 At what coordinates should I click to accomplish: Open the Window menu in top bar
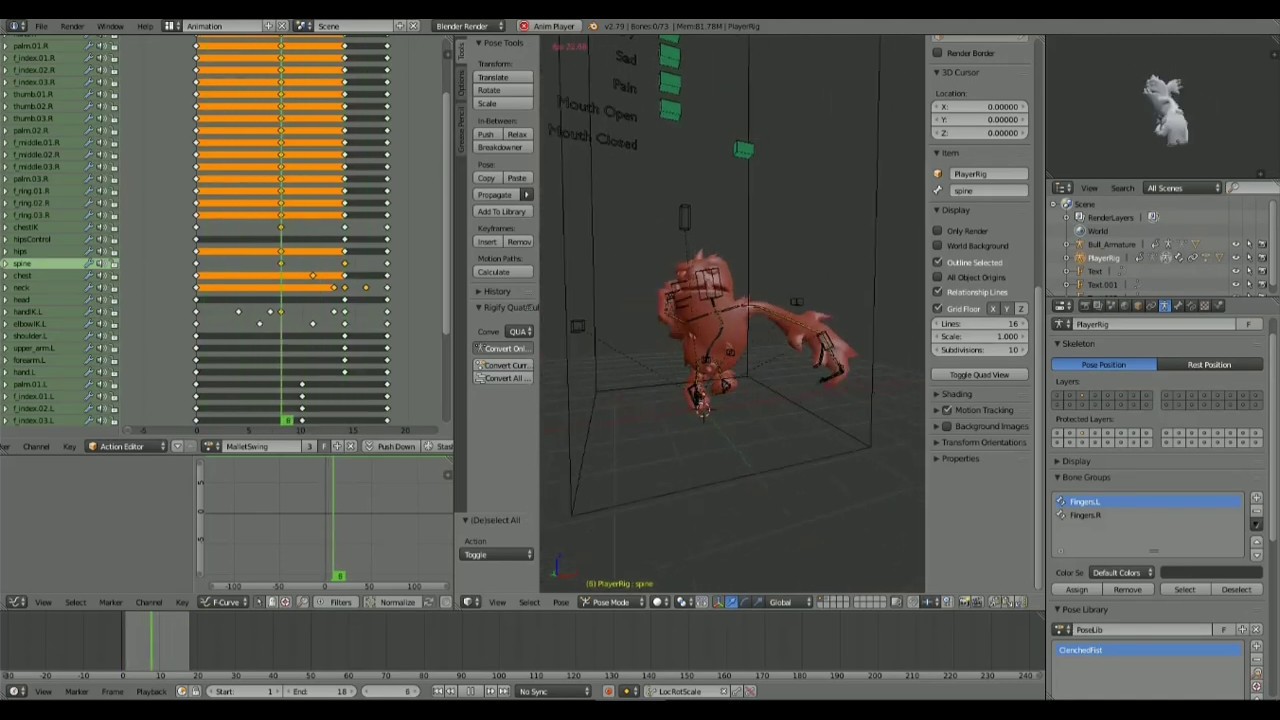110,26
